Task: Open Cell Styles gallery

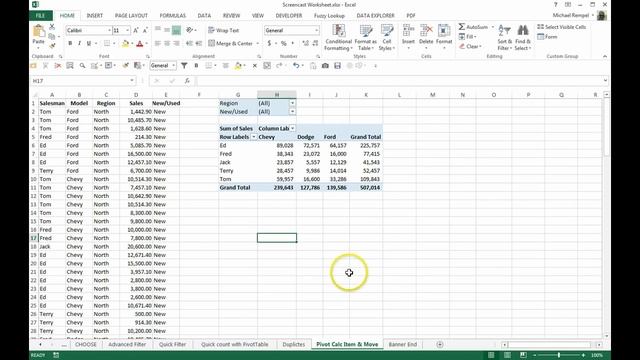Action: [x=387, y=38]
